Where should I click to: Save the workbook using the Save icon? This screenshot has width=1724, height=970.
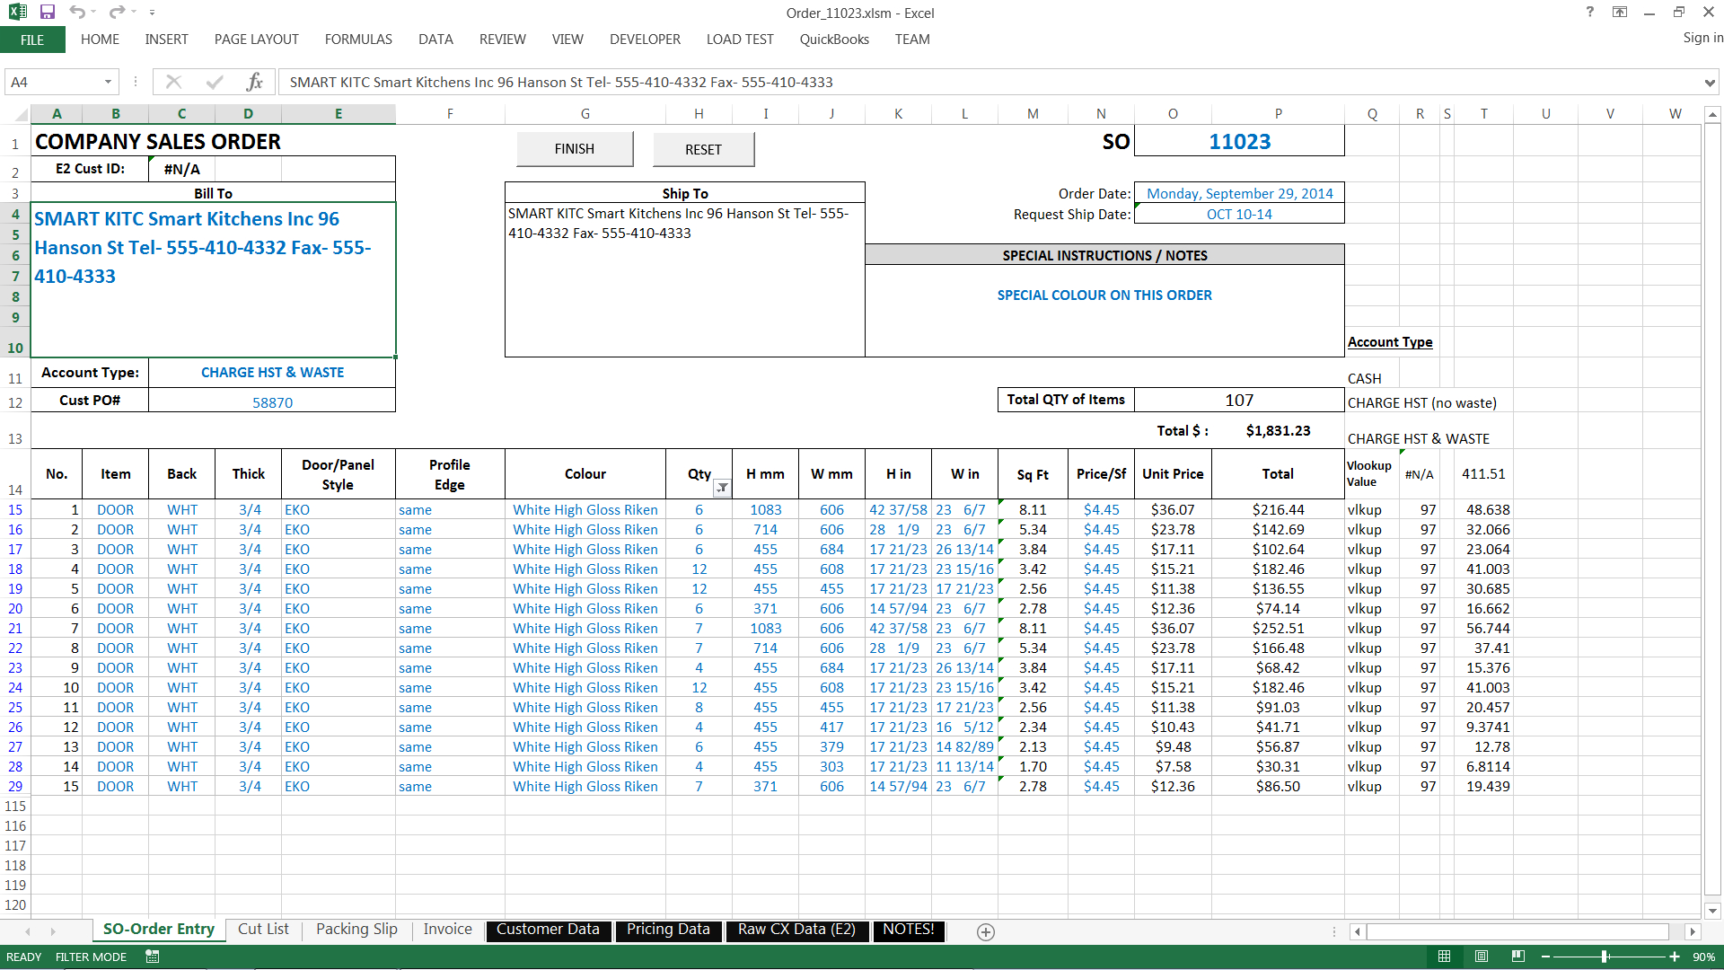pyautogui.click(x=46, y=12)
